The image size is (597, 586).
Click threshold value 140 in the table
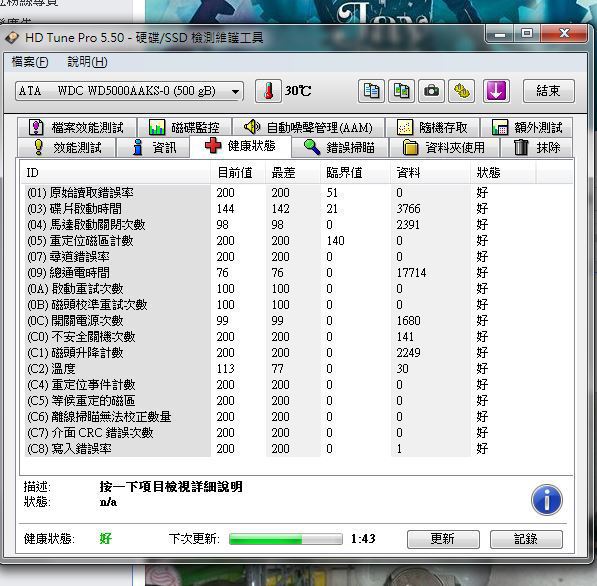pos(335,241)
